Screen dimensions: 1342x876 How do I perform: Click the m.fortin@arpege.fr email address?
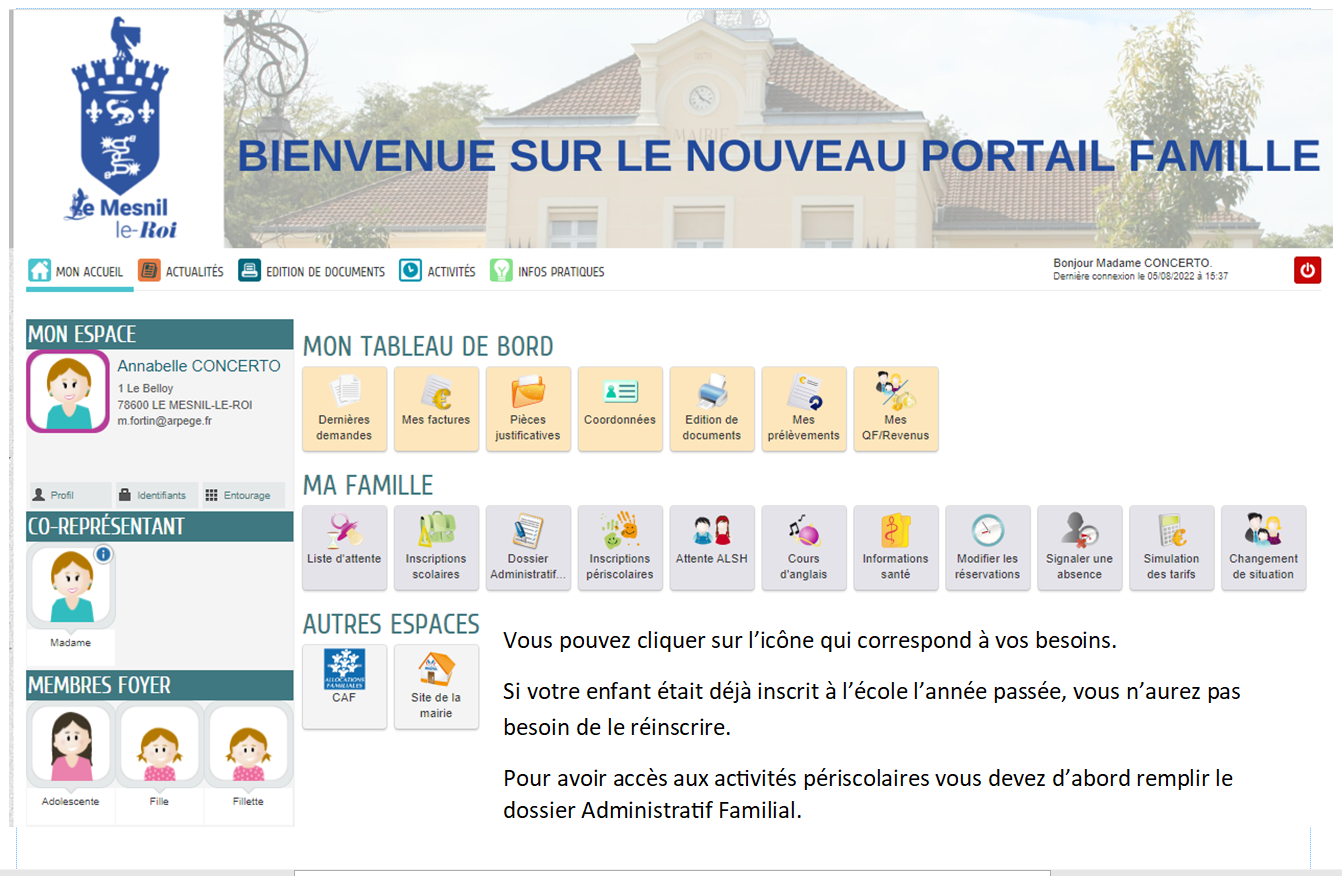pos(164,421)
